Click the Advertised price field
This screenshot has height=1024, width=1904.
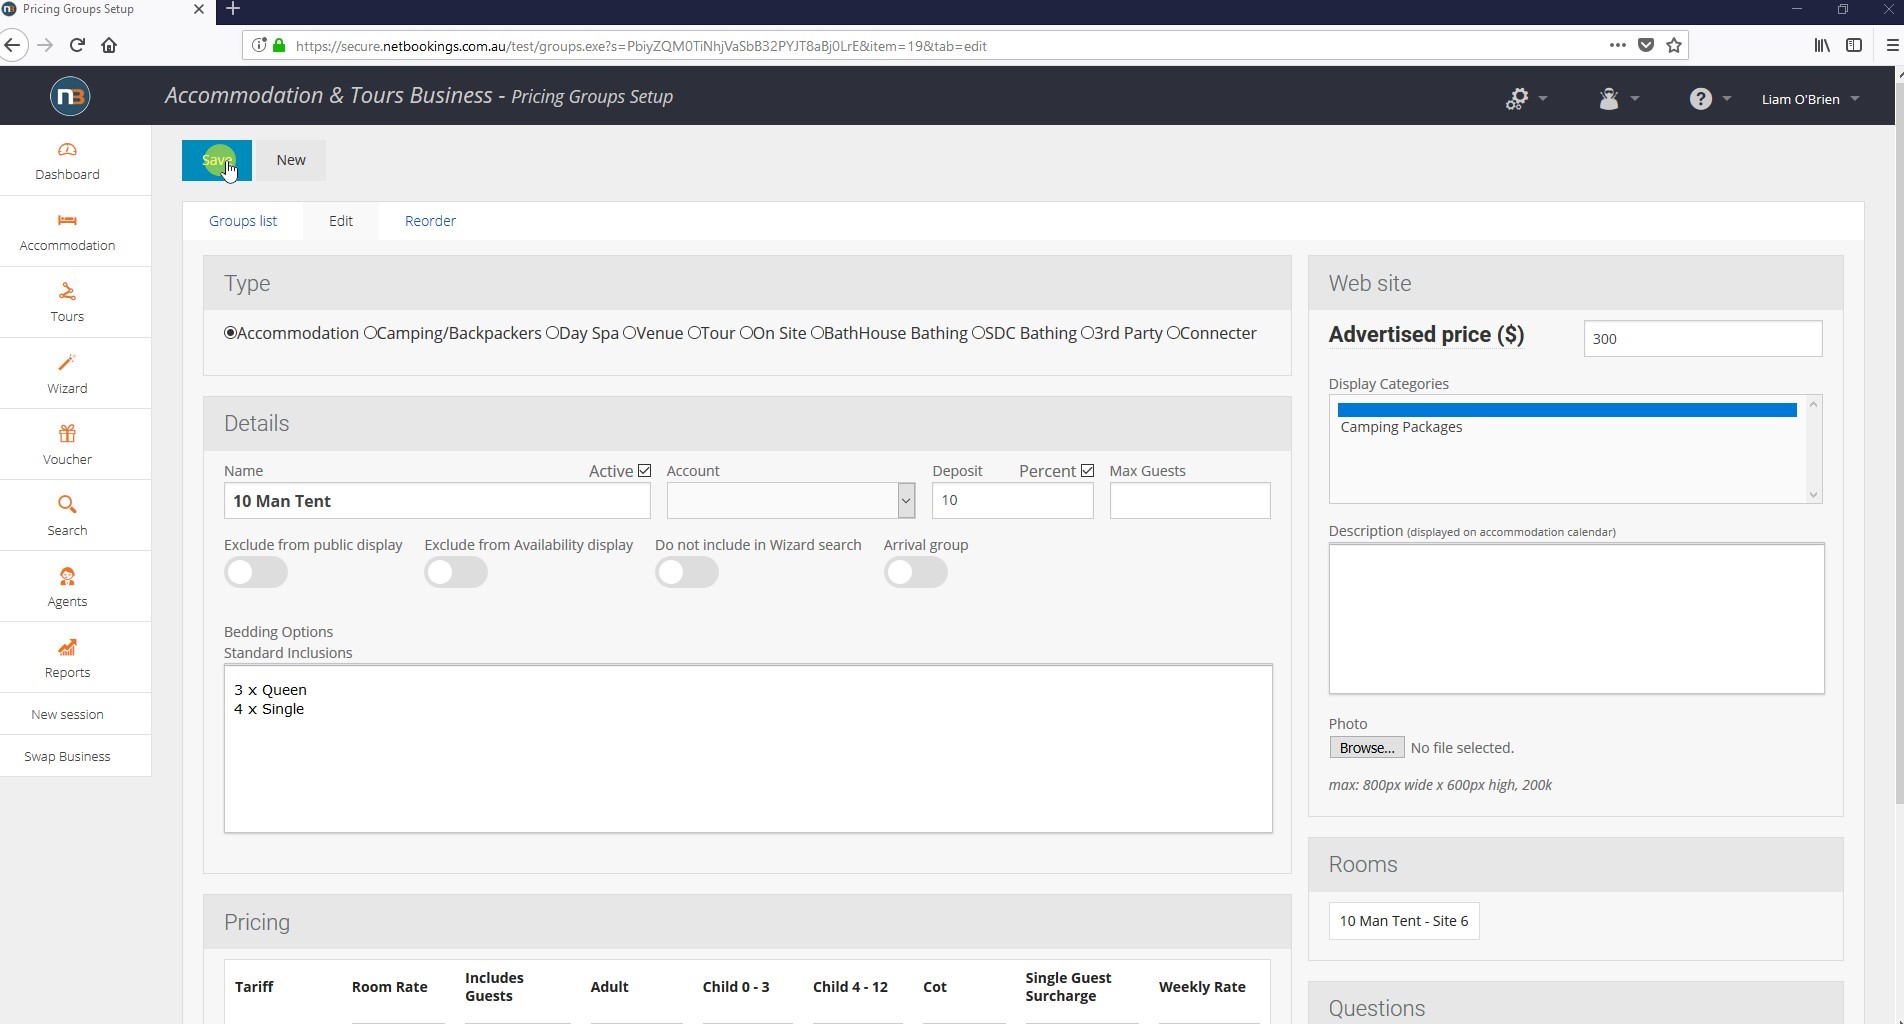(x=1703, y=338)
